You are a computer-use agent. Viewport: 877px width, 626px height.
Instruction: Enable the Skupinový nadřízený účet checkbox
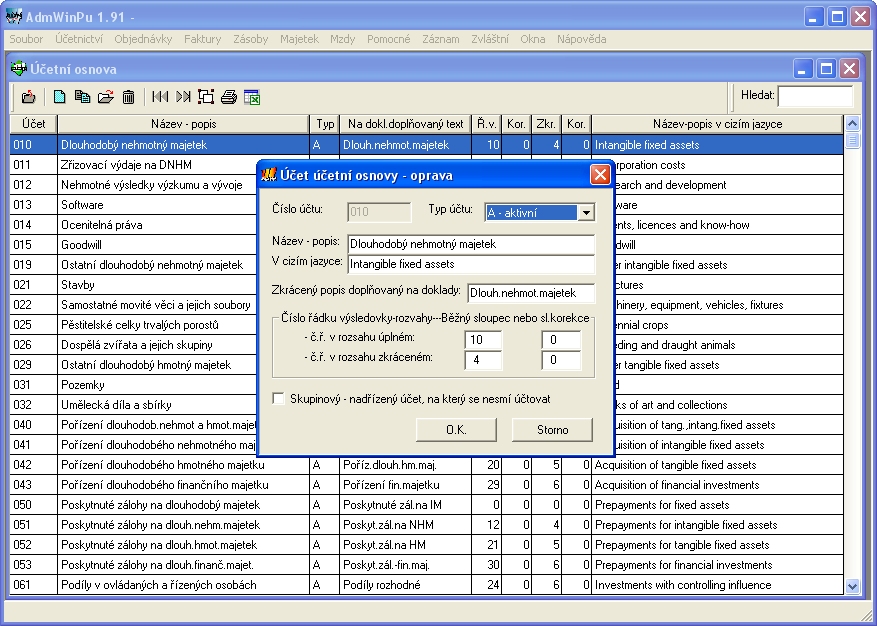280,399
